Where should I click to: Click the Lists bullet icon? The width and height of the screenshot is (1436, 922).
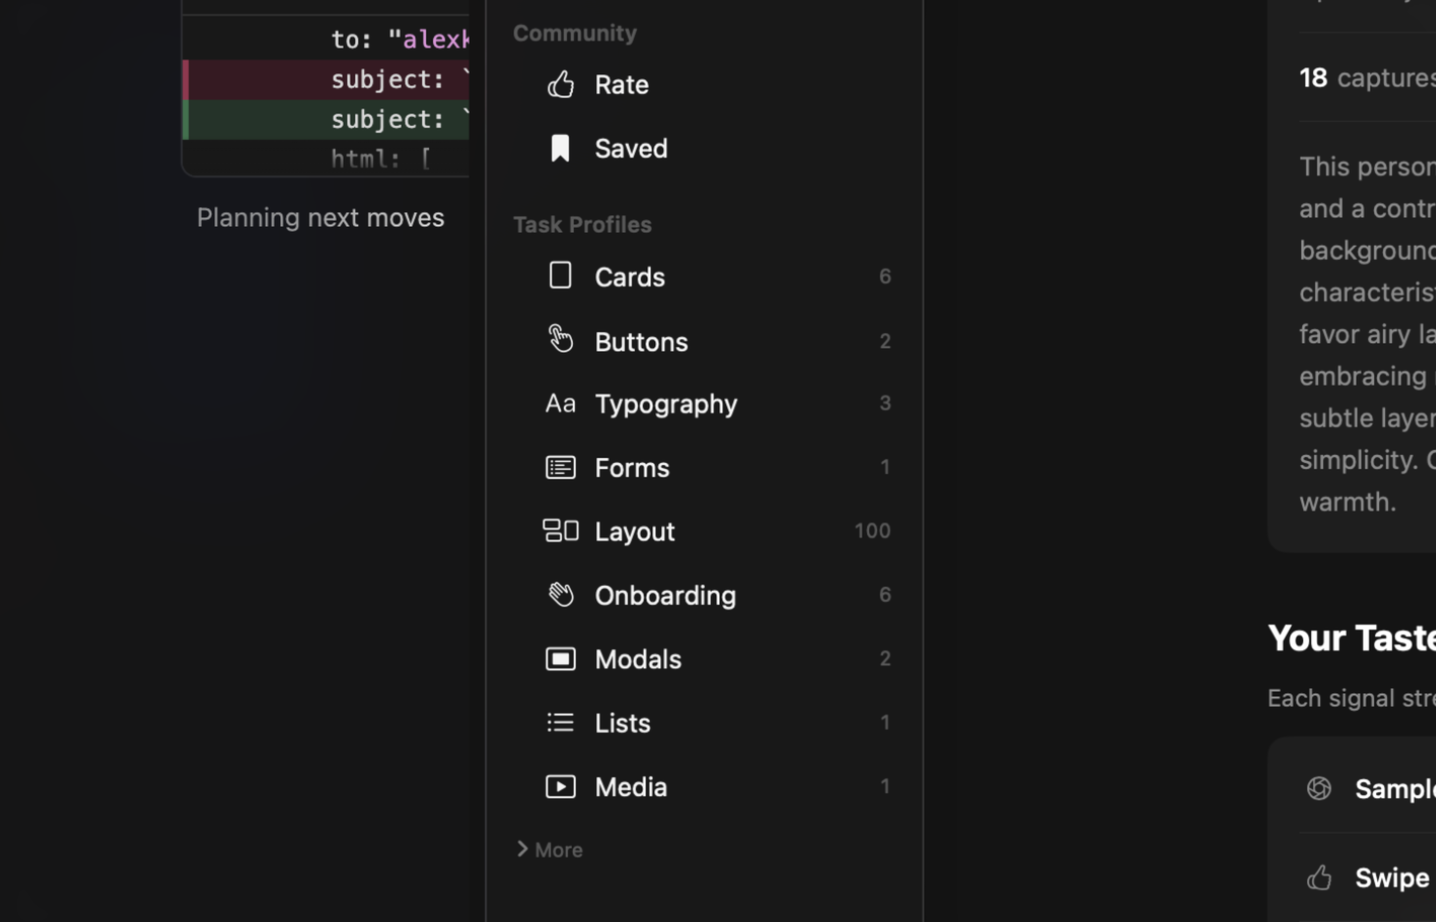tap(560, 722)
